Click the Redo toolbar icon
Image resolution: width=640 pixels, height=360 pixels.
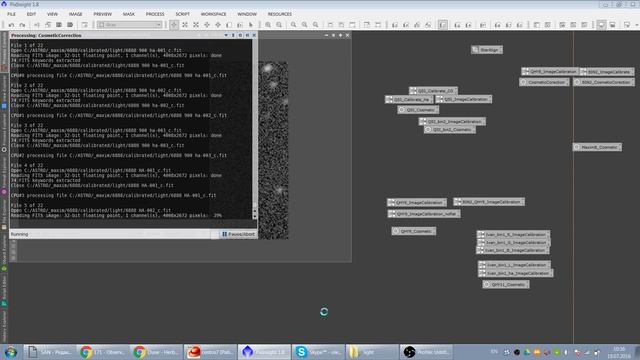click(x=22, y=25)
